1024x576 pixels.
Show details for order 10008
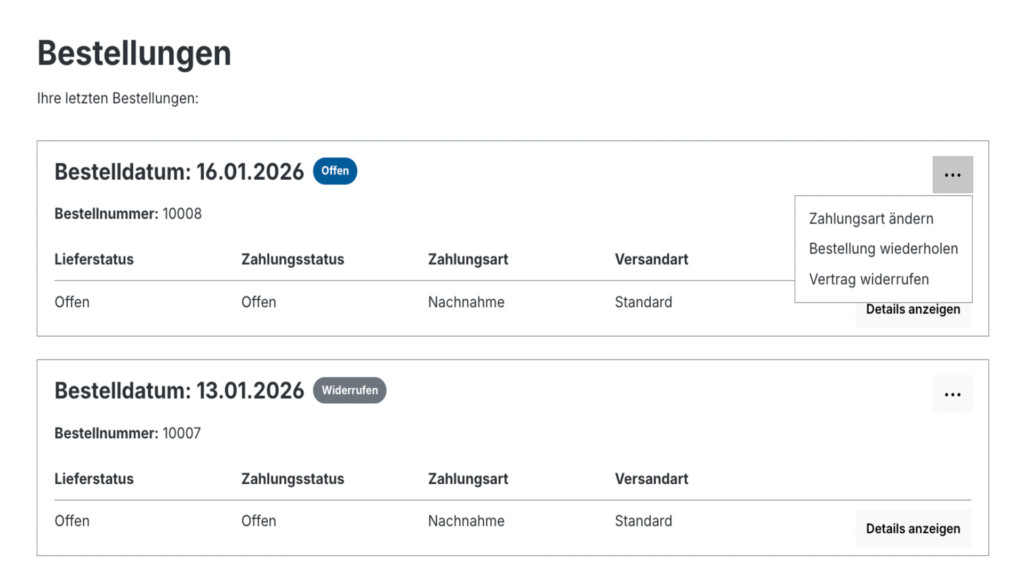point(912,310)
